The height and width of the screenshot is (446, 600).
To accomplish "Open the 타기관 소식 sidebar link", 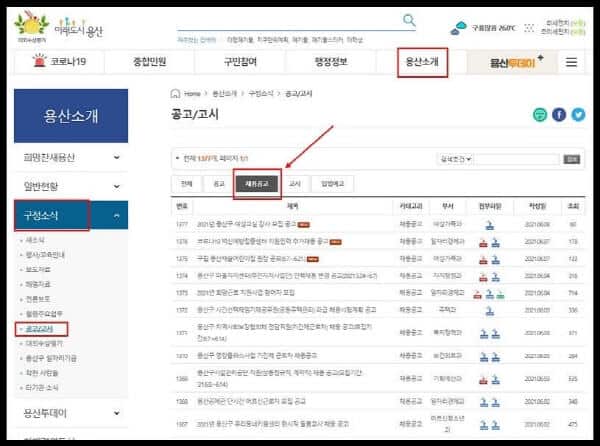I will tap(42, 387).
